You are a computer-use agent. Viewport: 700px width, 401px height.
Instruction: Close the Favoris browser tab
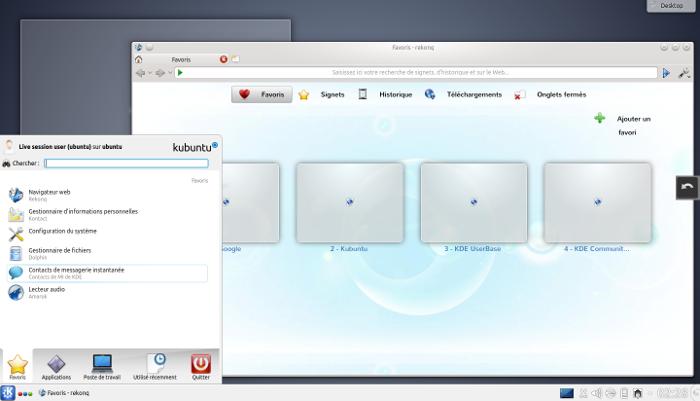(223, 59)
